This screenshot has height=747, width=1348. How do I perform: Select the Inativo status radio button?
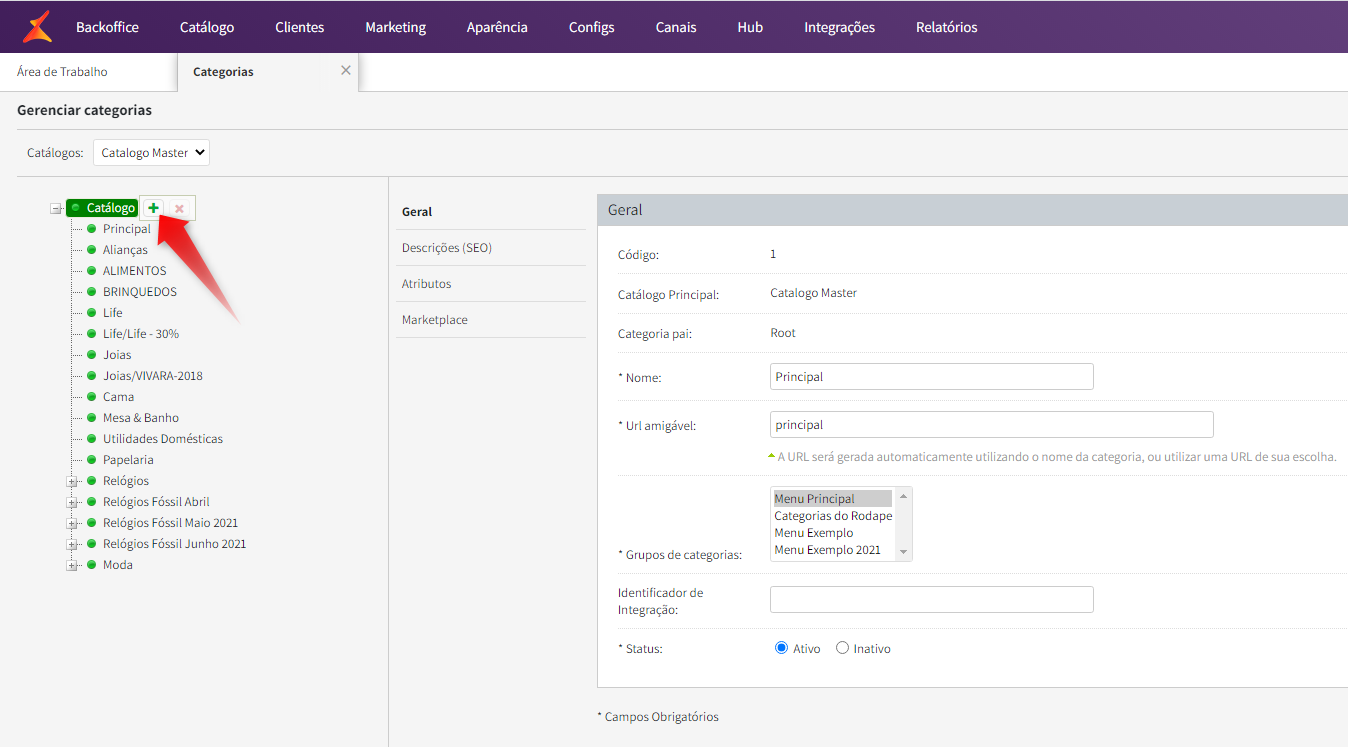(842, 648)
